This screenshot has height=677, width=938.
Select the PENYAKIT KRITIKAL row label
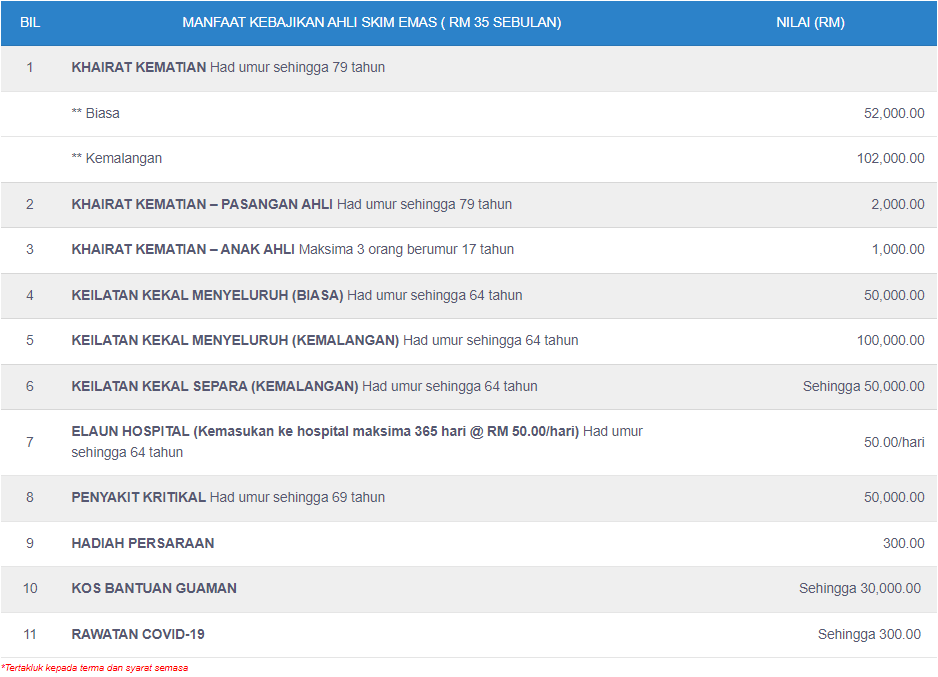(139, 497)
